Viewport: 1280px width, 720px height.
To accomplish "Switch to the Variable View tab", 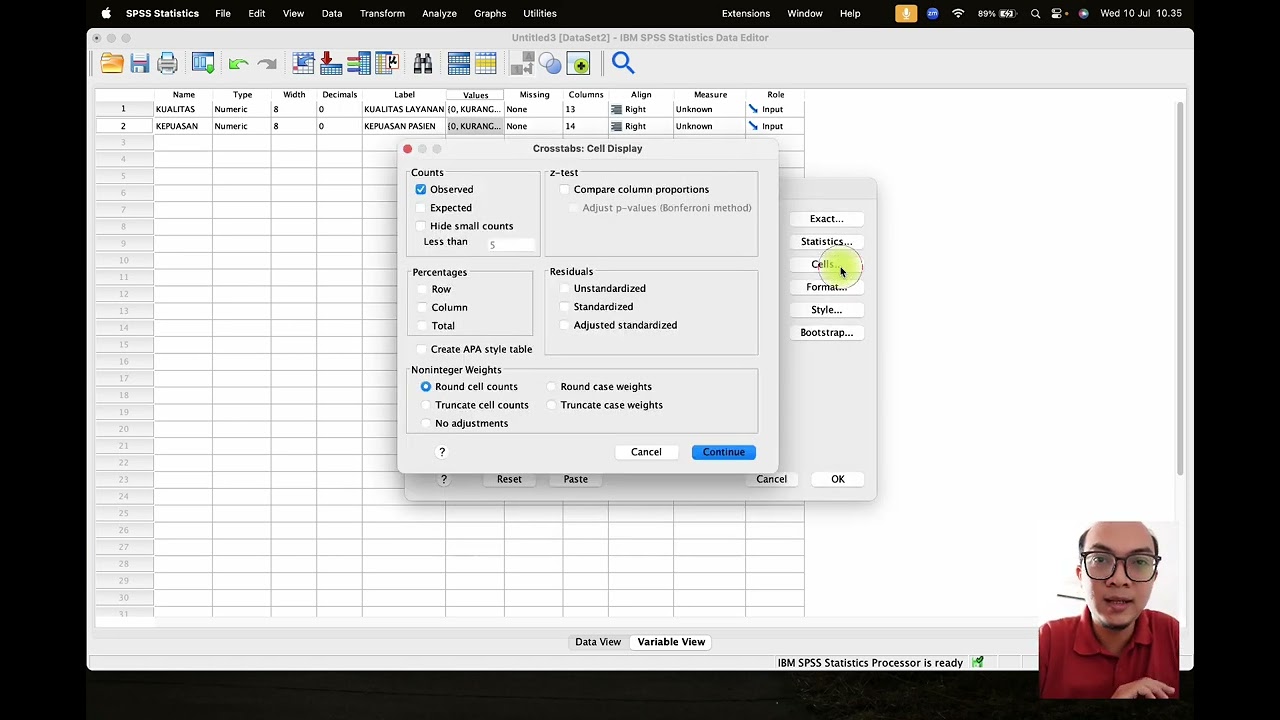I will pos(671,642).
